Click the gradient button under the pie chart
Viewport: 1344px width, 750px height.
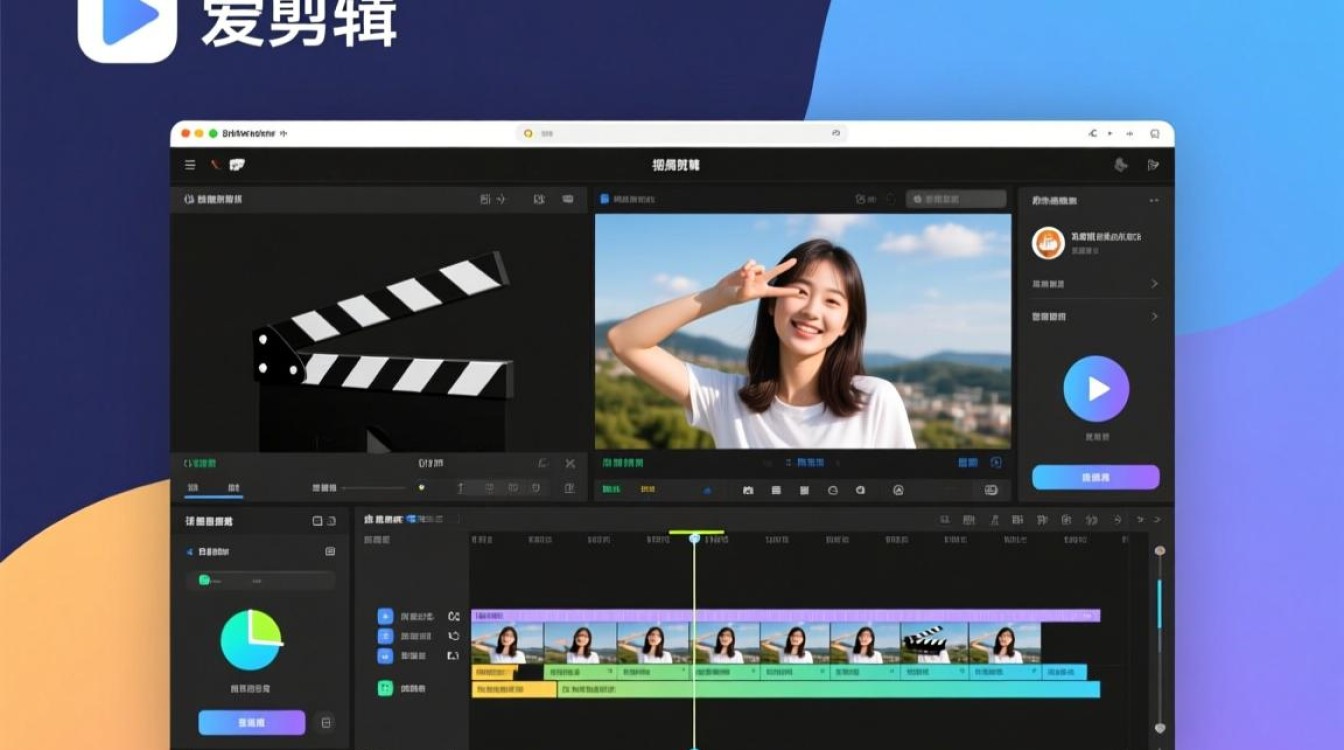click(252, 722)
